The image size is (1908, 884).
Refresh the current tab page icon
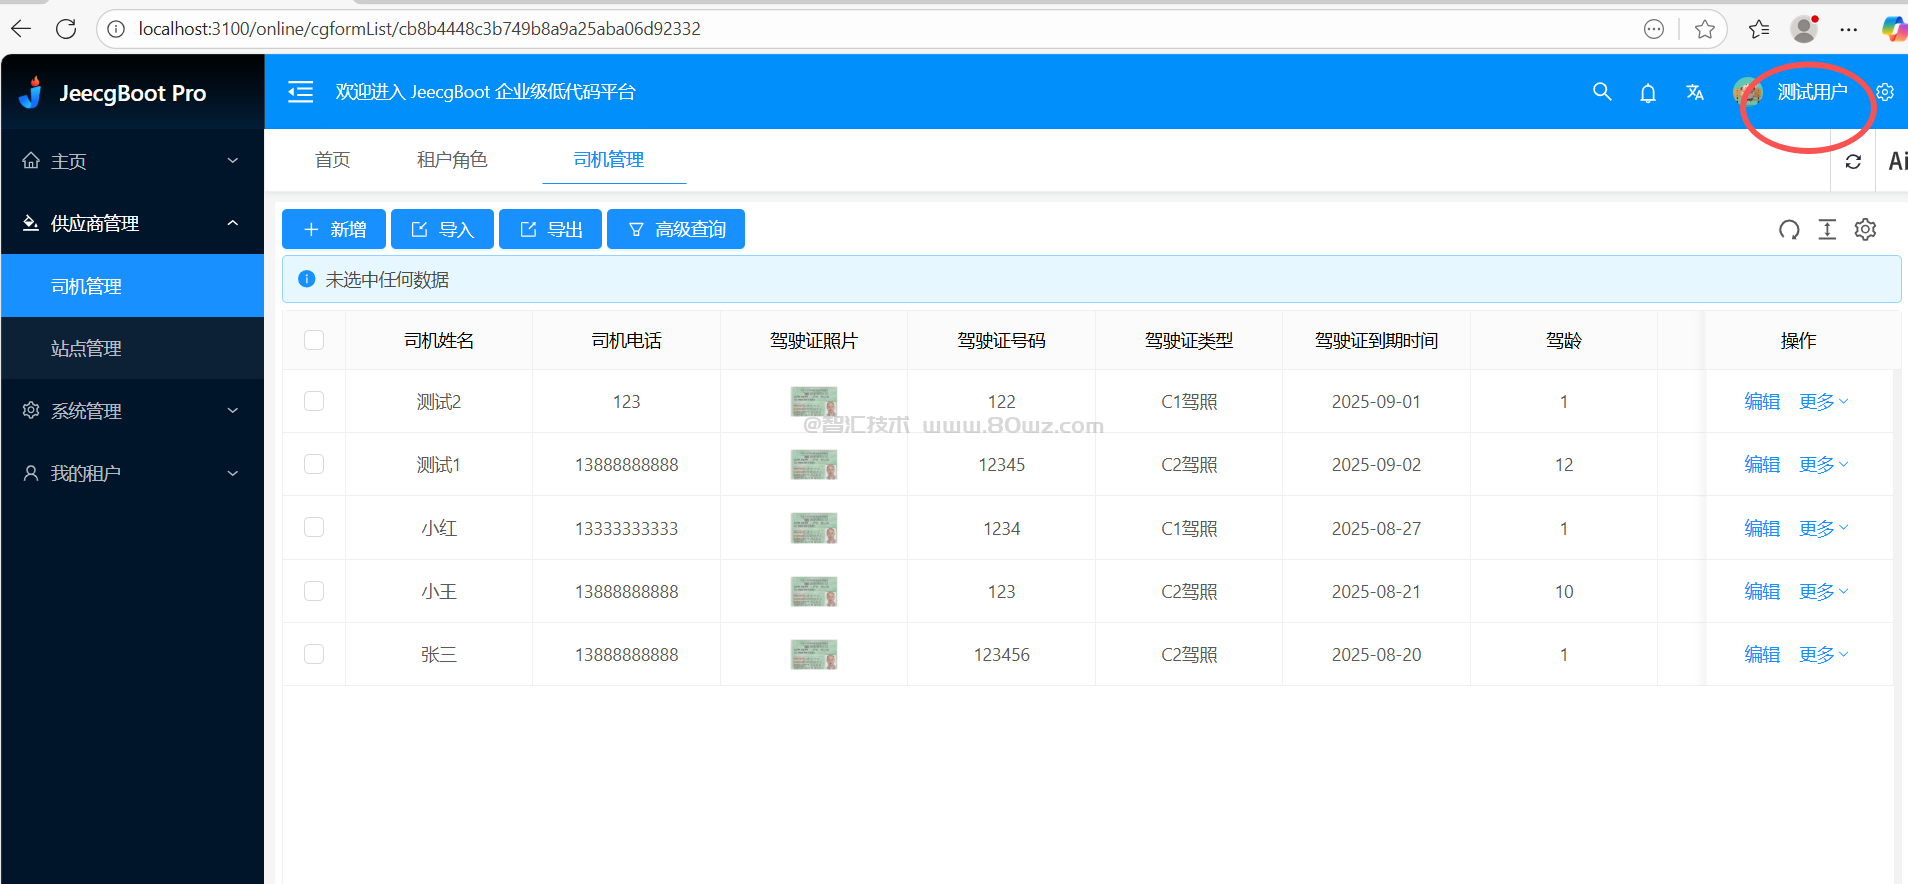(1853, 161)
